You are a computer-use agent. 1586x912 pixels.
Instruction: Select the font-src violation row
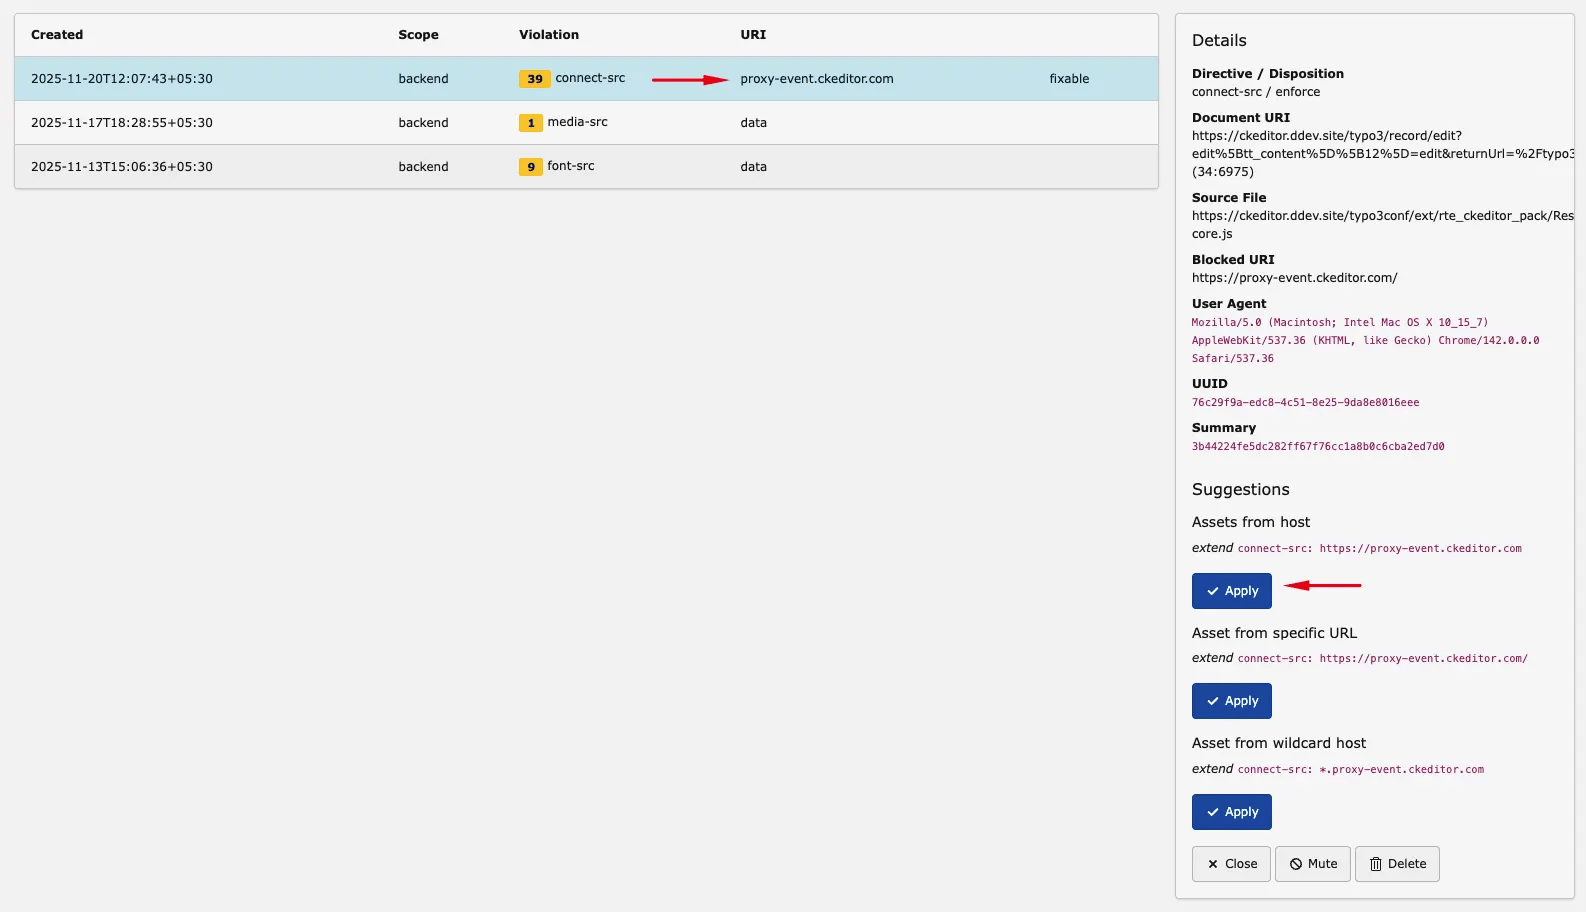(586, 167)
